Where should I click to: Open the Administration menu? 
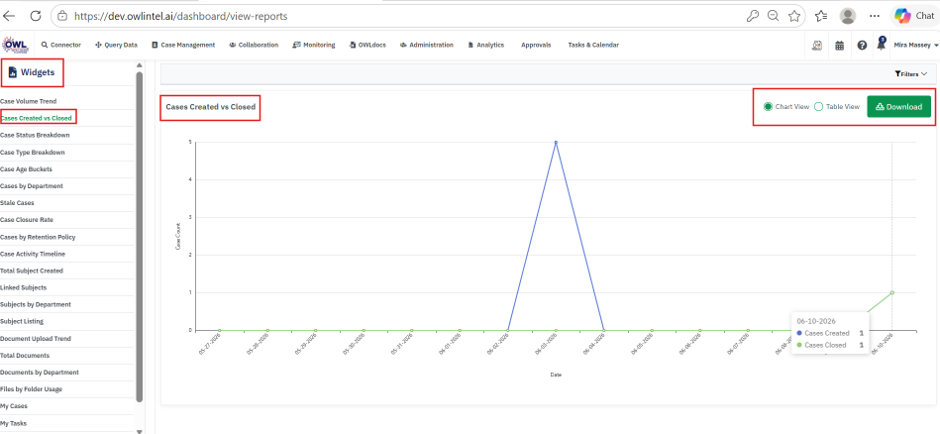coord(427,45)
